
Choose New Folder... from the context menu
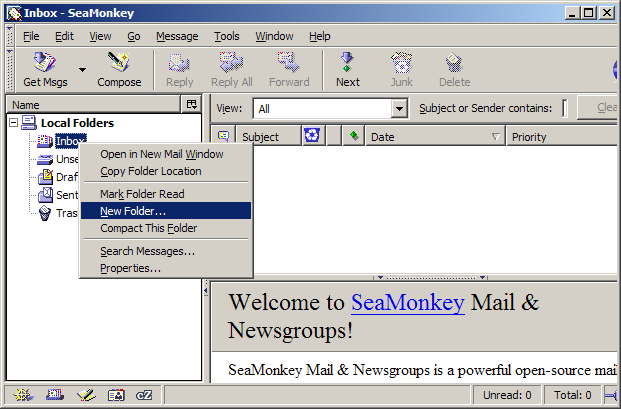[x=133, y=211]
